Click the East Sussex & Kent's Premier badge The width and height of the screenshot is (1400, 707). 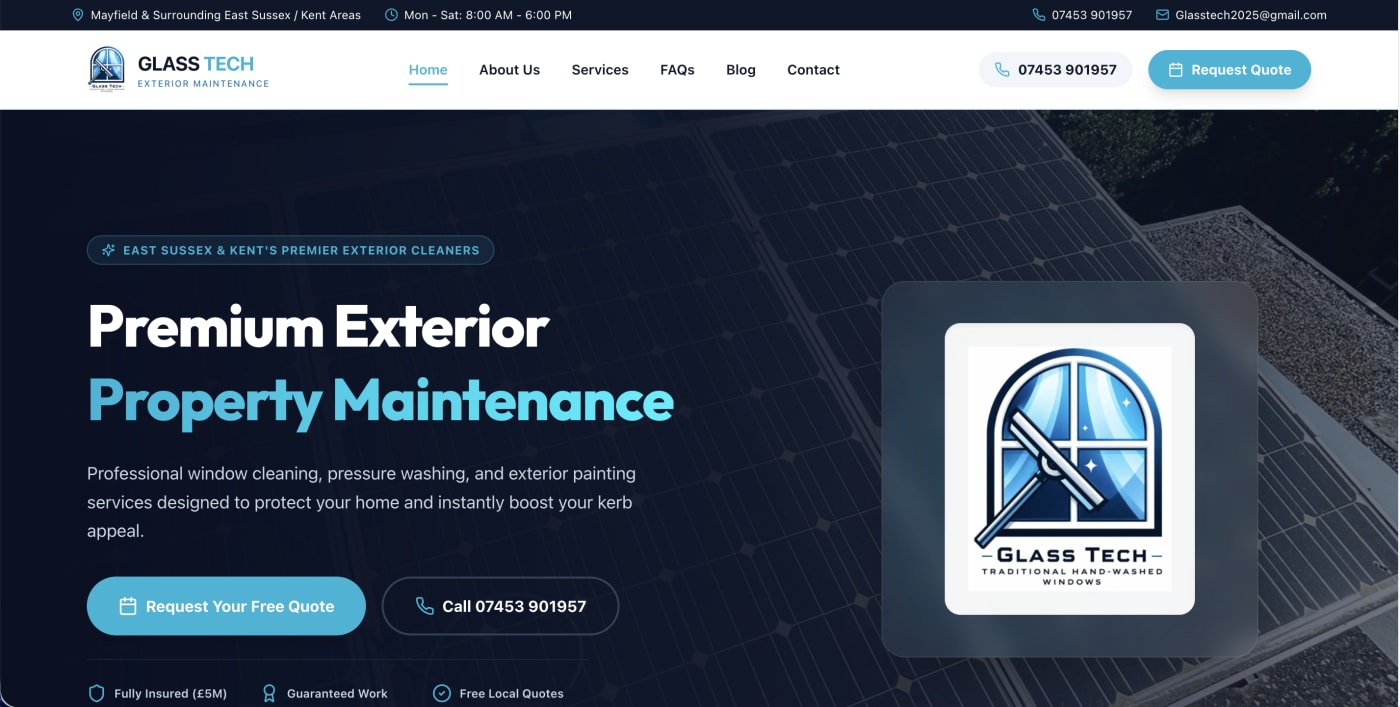290,250
